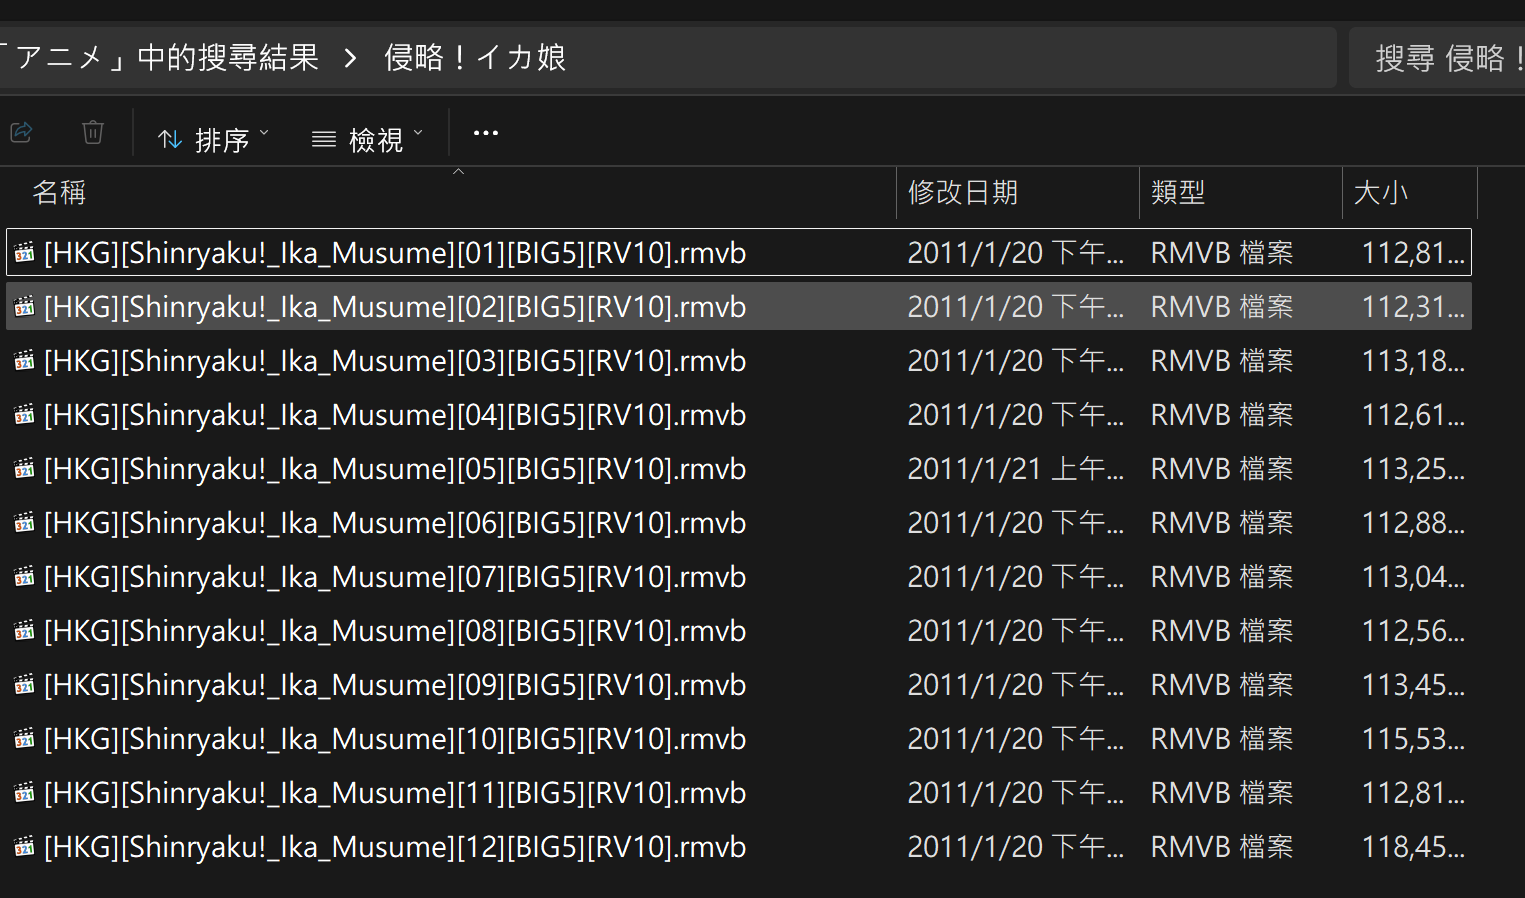Select the episode [06] rmvb file
This screenshot has width=1525, height=898.
click(x=739, y=523)
